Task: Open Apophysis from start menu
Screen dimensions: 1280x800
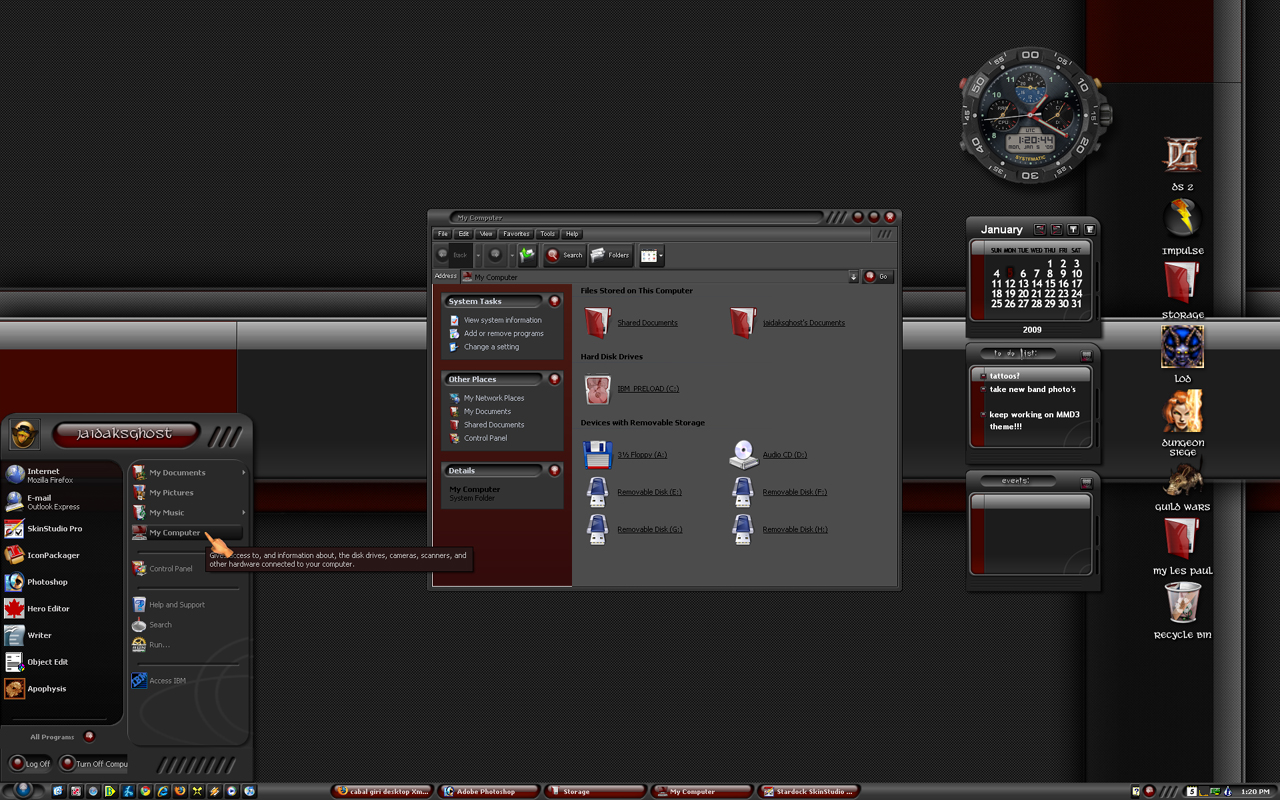Action: pos(35,688)
